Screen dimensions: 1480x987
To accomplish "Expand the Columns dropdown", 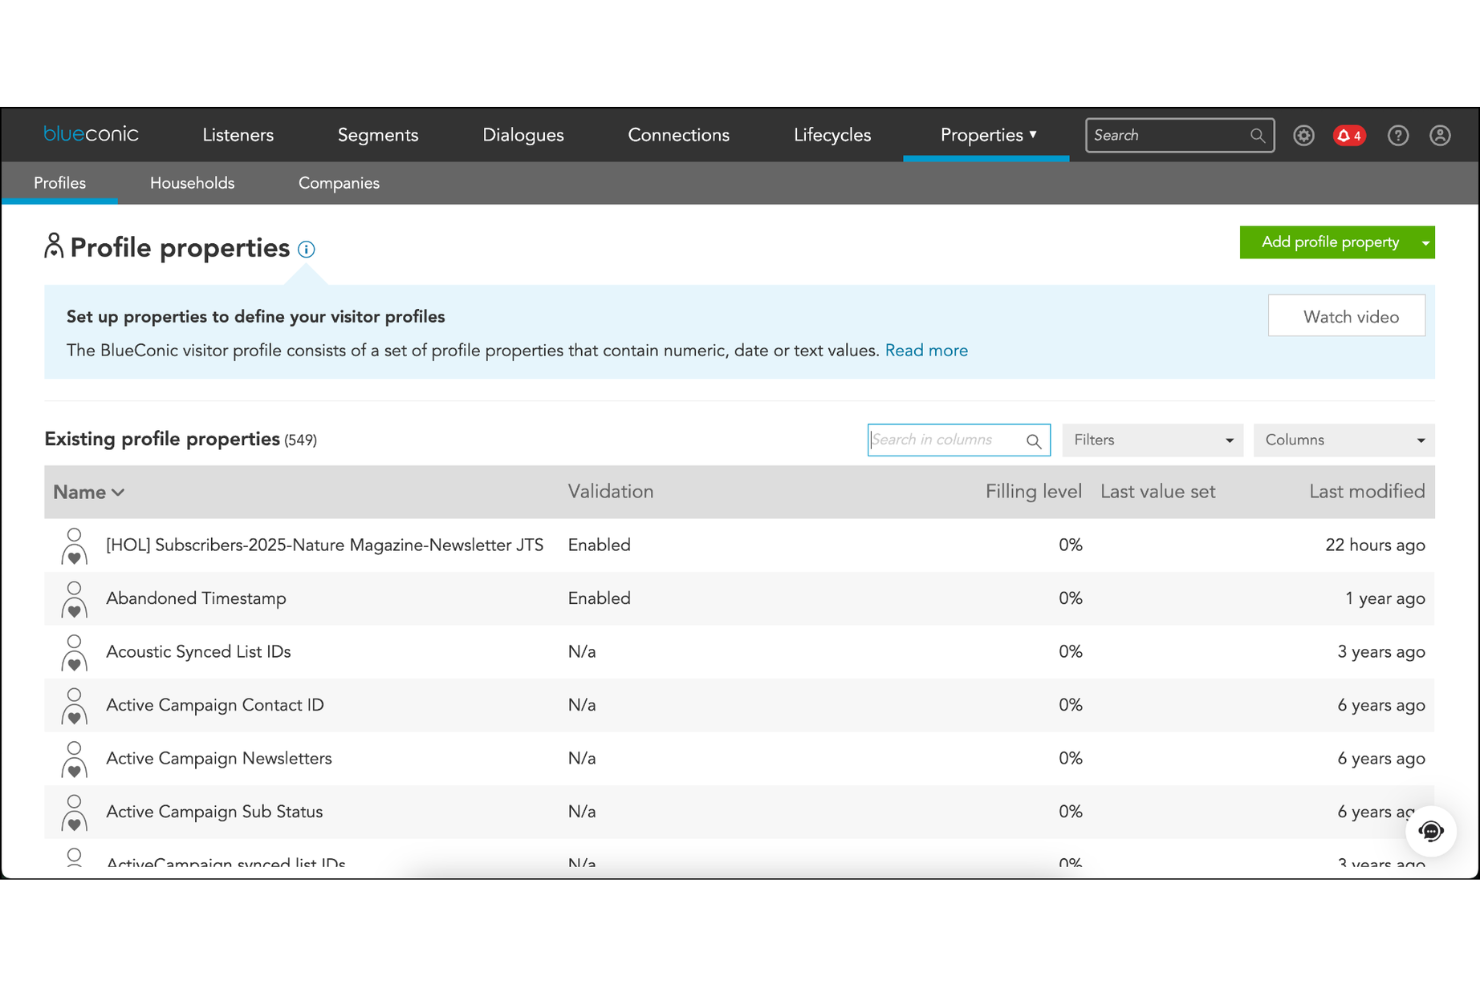I will click(x=1344, y=440).
